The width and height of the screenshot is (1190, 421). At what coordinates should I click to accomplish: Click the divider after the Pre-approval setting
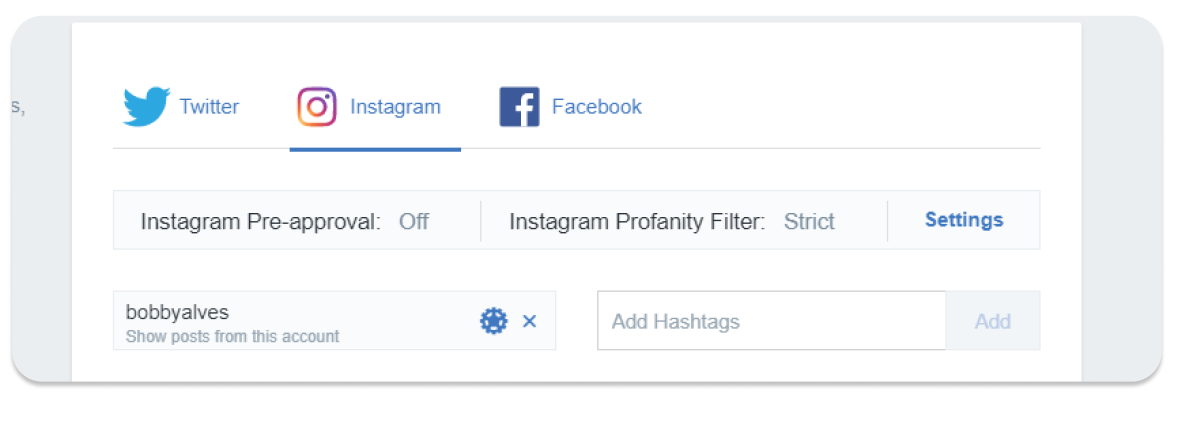pyautogui.click(x=481, y=221)
